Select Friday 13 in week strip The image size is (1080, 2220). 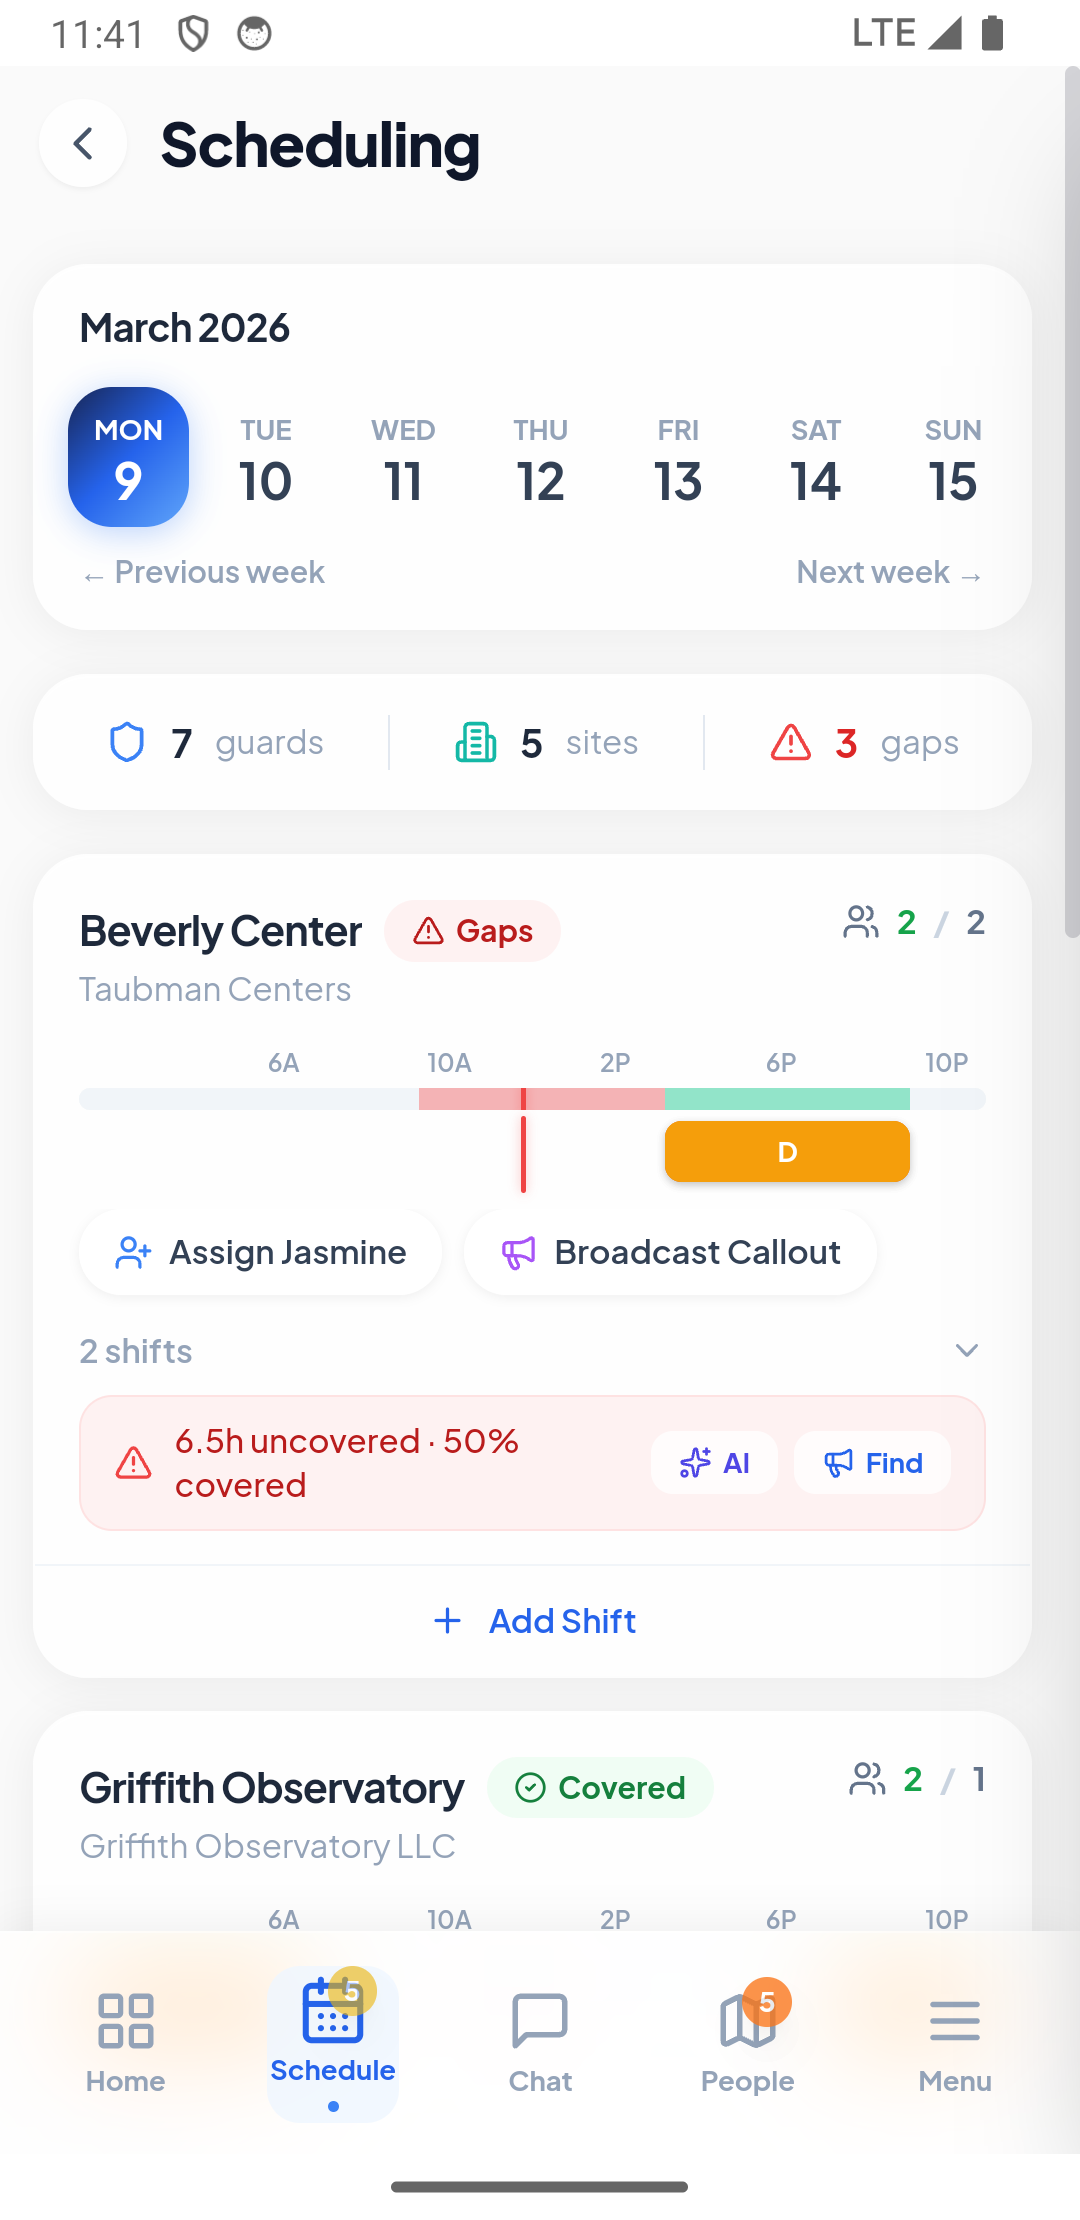coord(678,460)
